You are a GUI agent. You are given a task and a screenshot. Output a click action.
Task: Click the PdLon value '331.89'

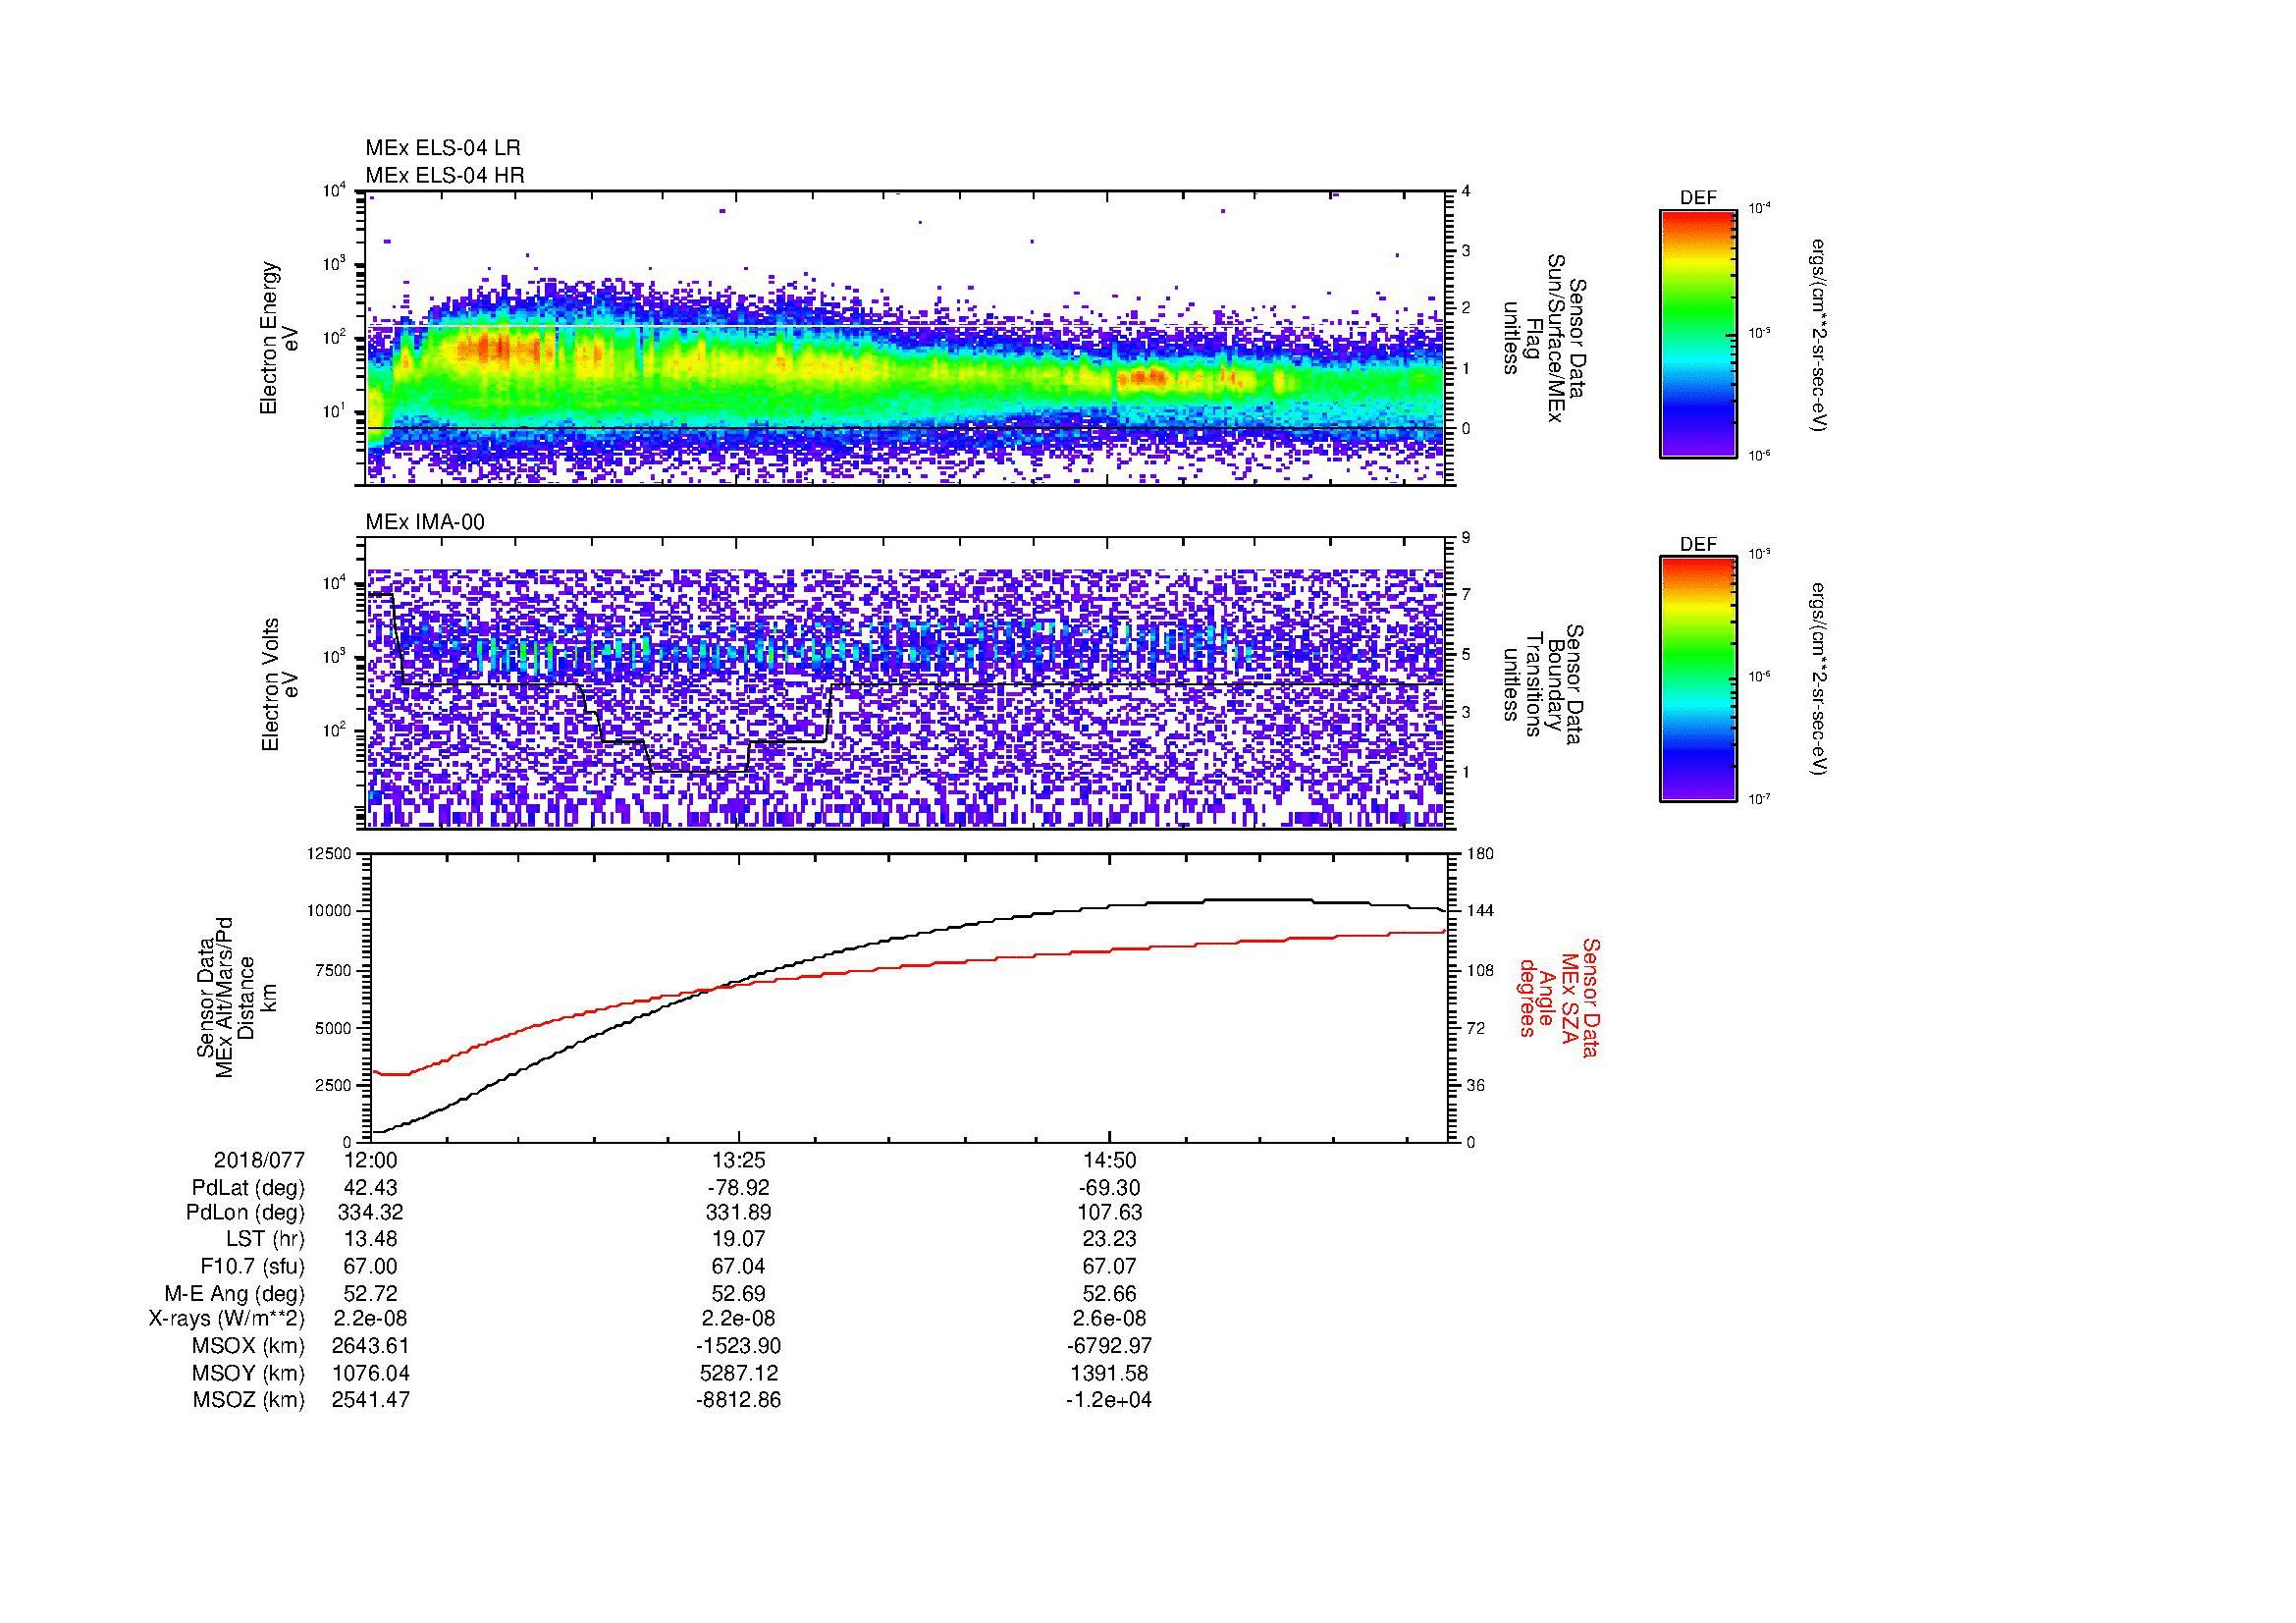[739, 1213]
